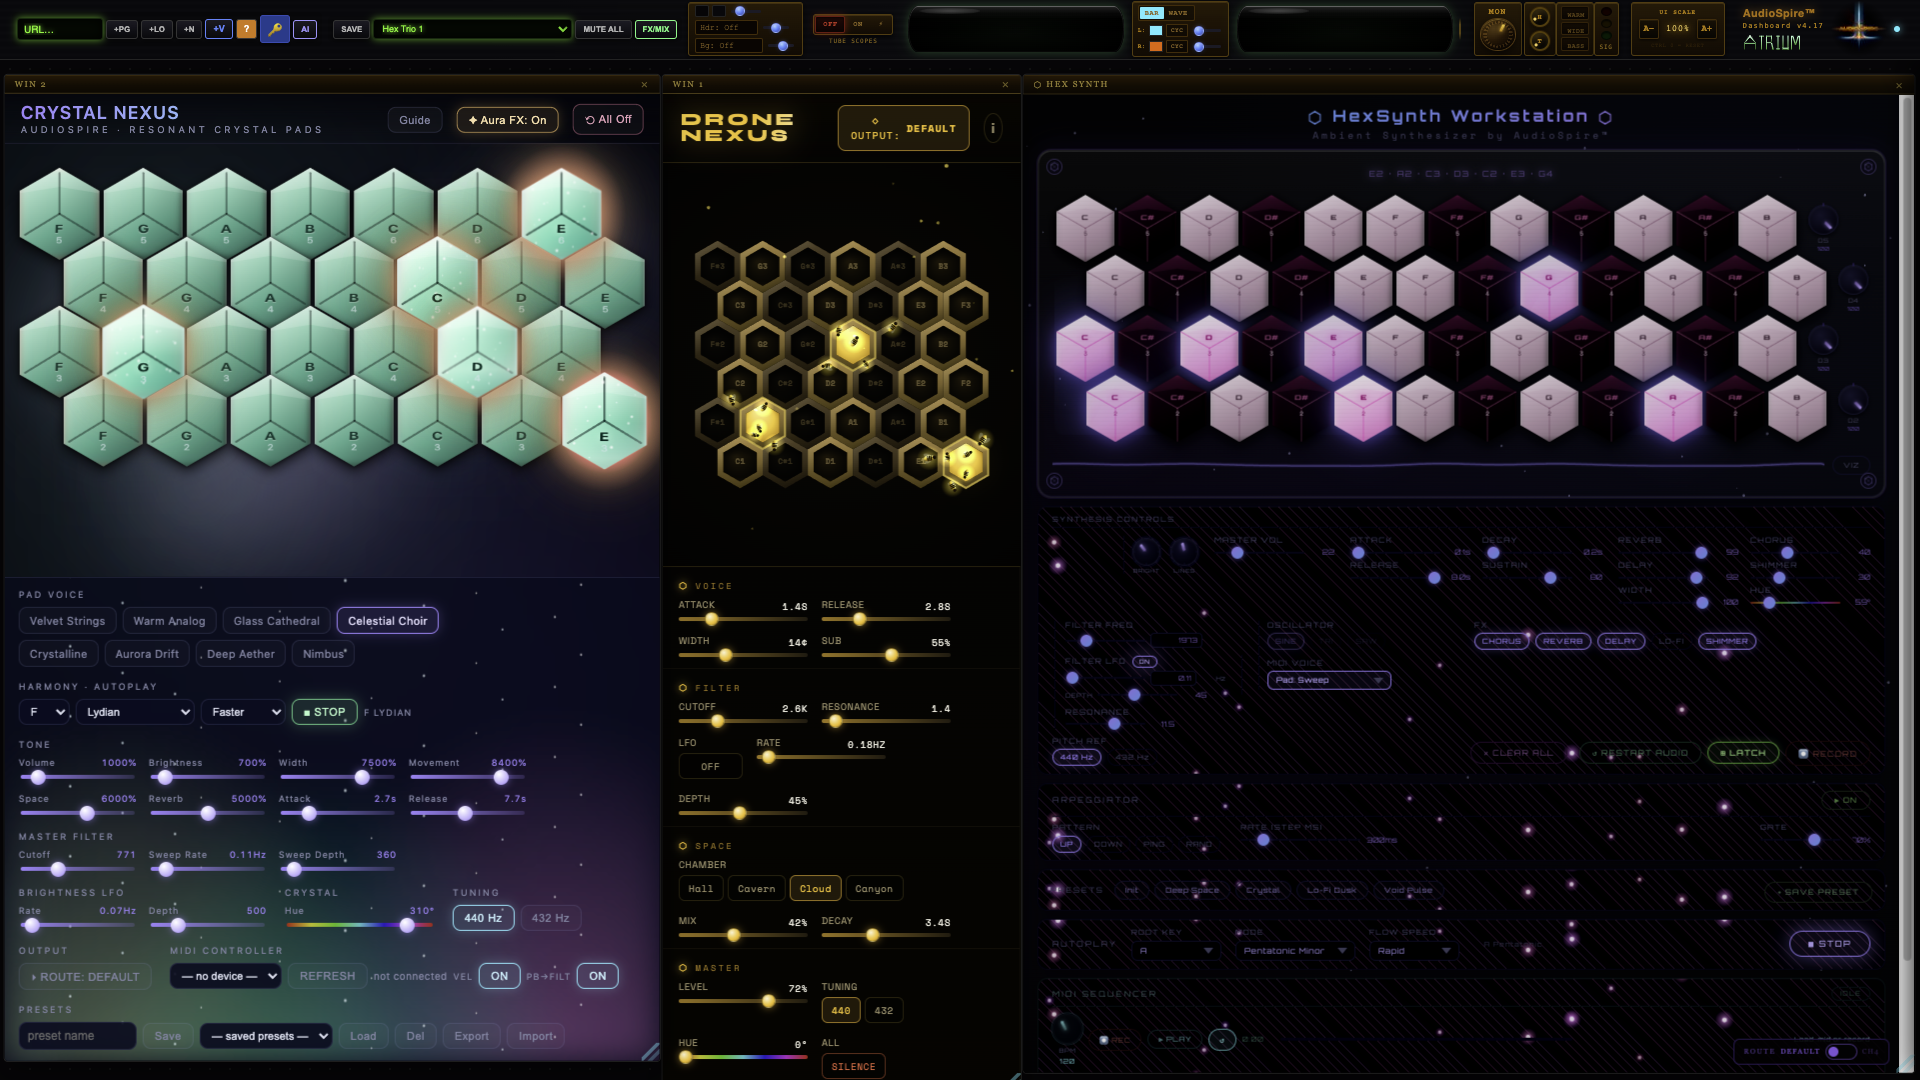Play the glowing G3 hex pad in Crystal Nexus

pos(143,352)
